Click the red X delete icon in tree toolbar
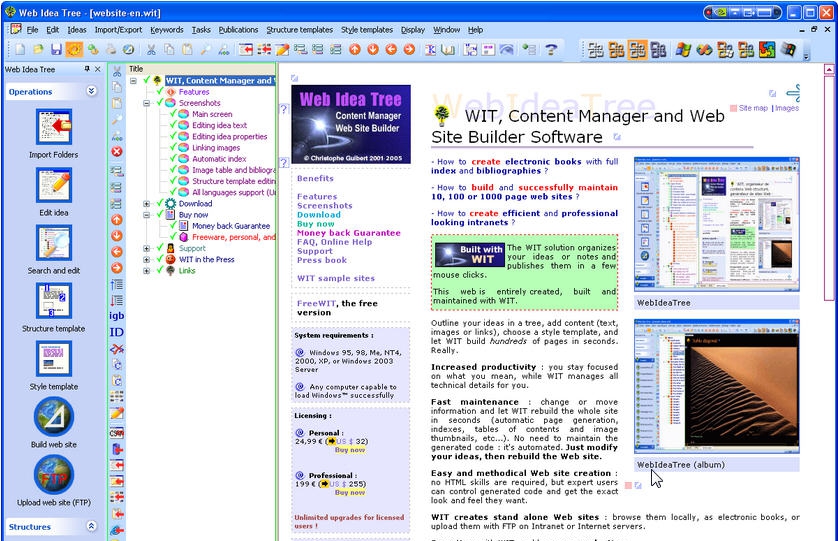Screen dimensions: 838x541 click(x=117, y=152)
